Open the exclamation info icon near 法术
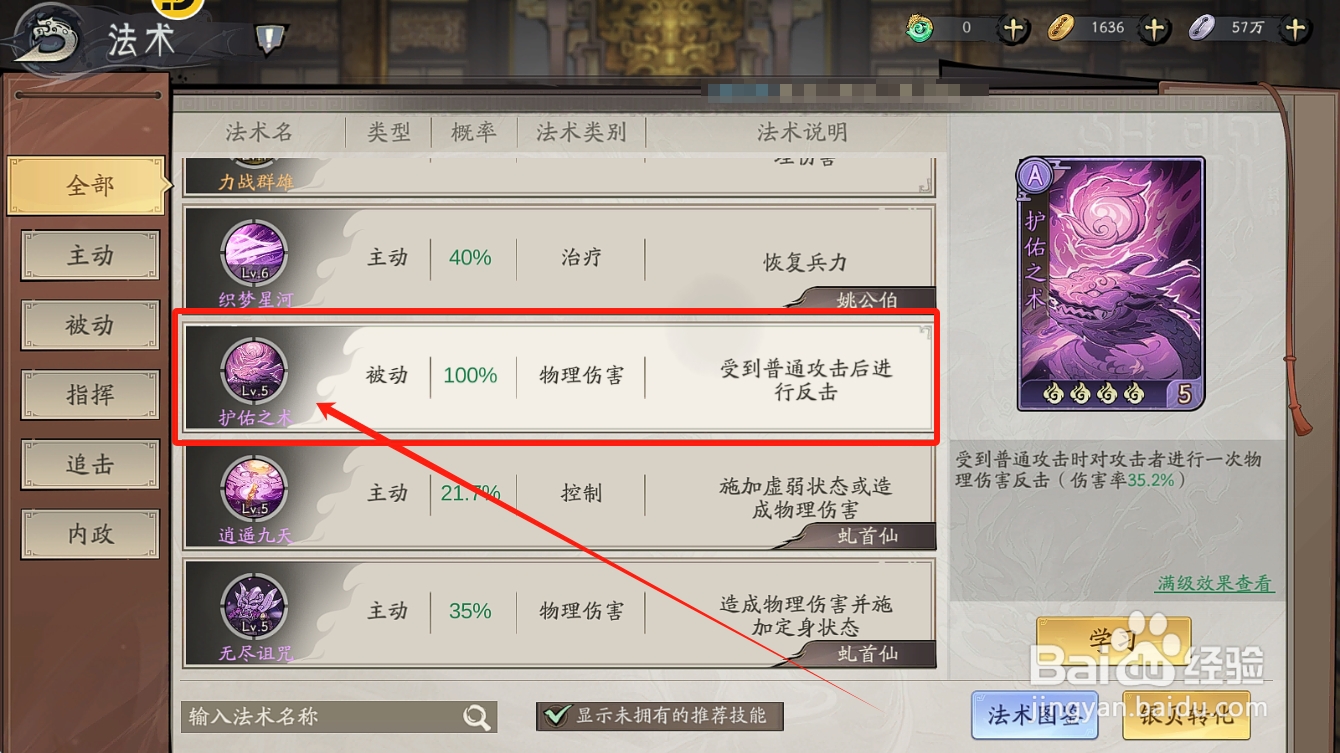 tap(270, 40)
